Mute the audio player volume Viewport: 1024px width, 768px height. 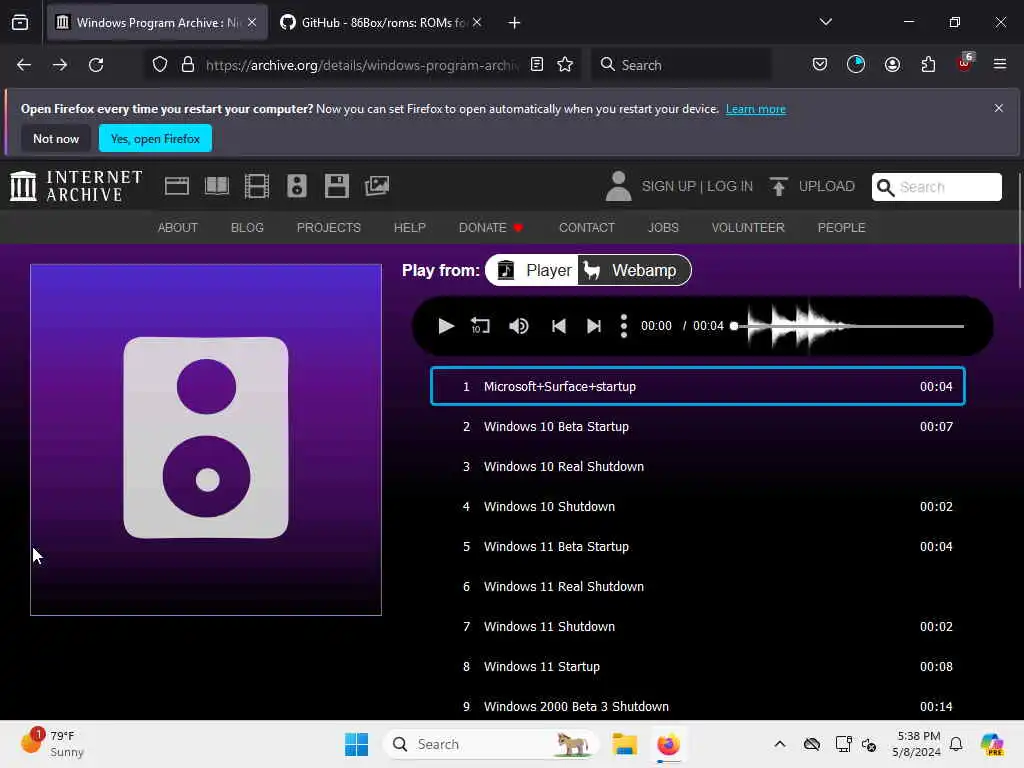[x=519, y=326]
